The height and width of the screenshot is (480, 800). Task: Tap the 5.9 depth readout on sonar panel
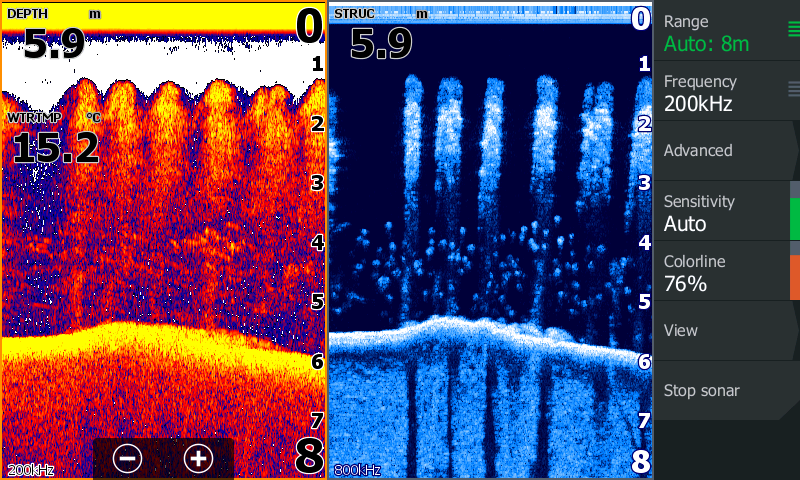pos(54,43)
